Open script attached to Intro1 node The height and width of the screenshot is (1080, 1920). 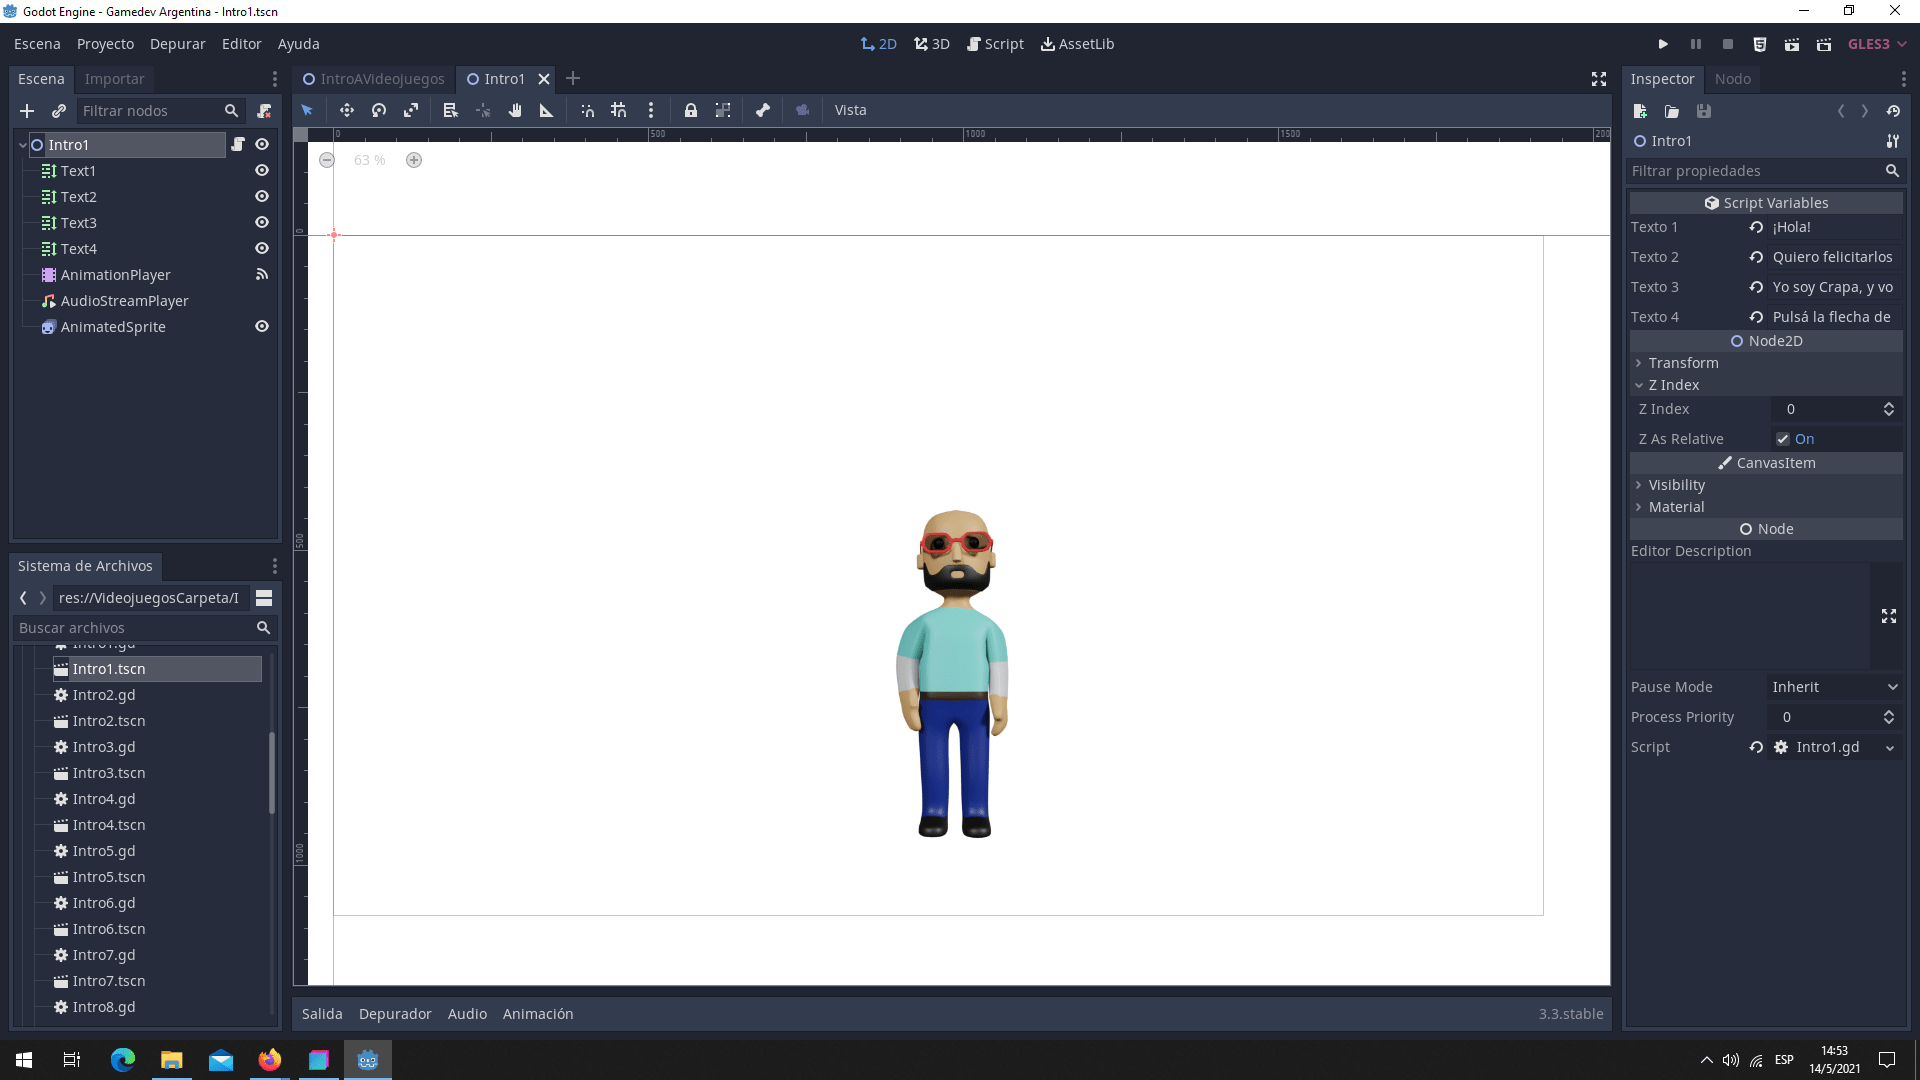238,144
